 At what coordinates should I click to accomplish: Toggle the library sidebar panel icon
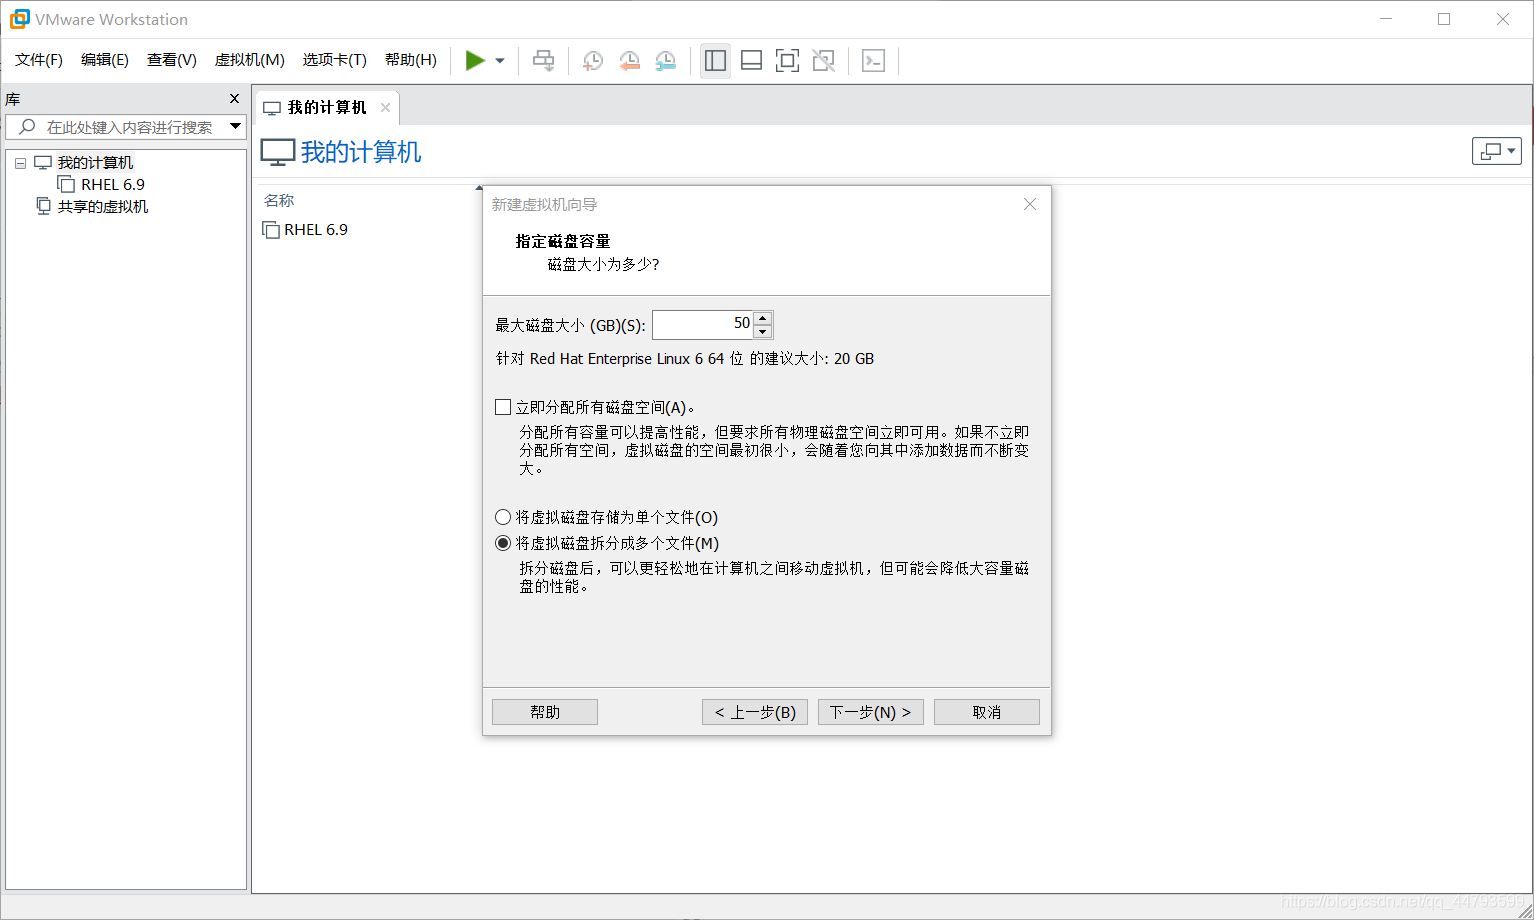click(x=715, y=60)
